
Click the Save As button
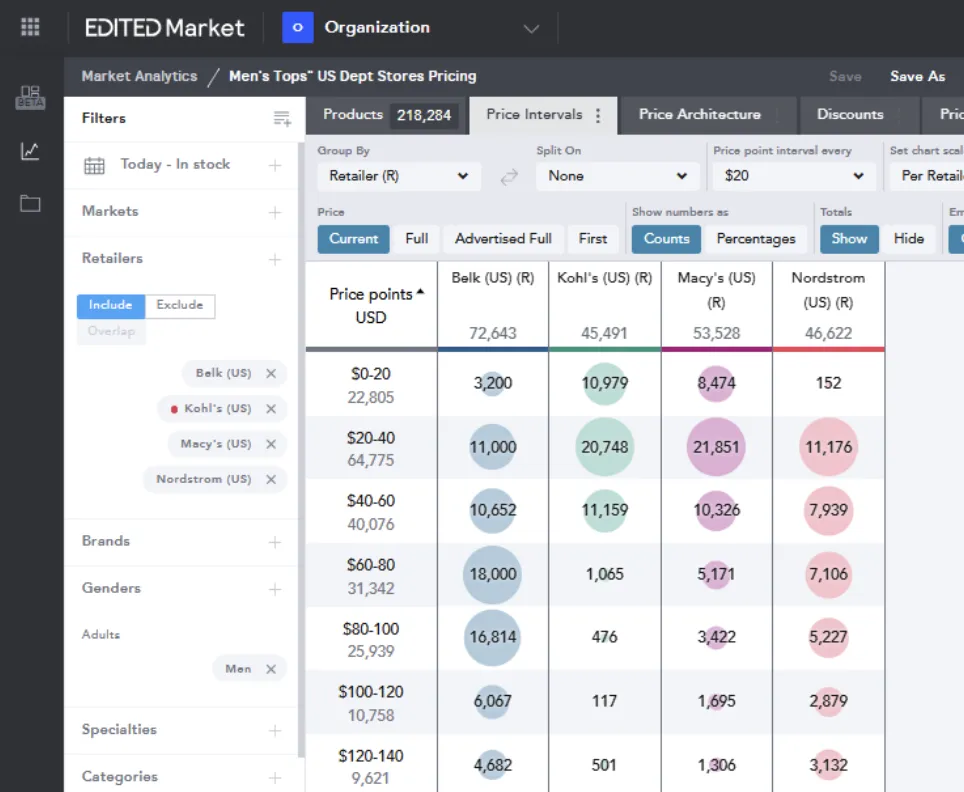pos(917,76)
